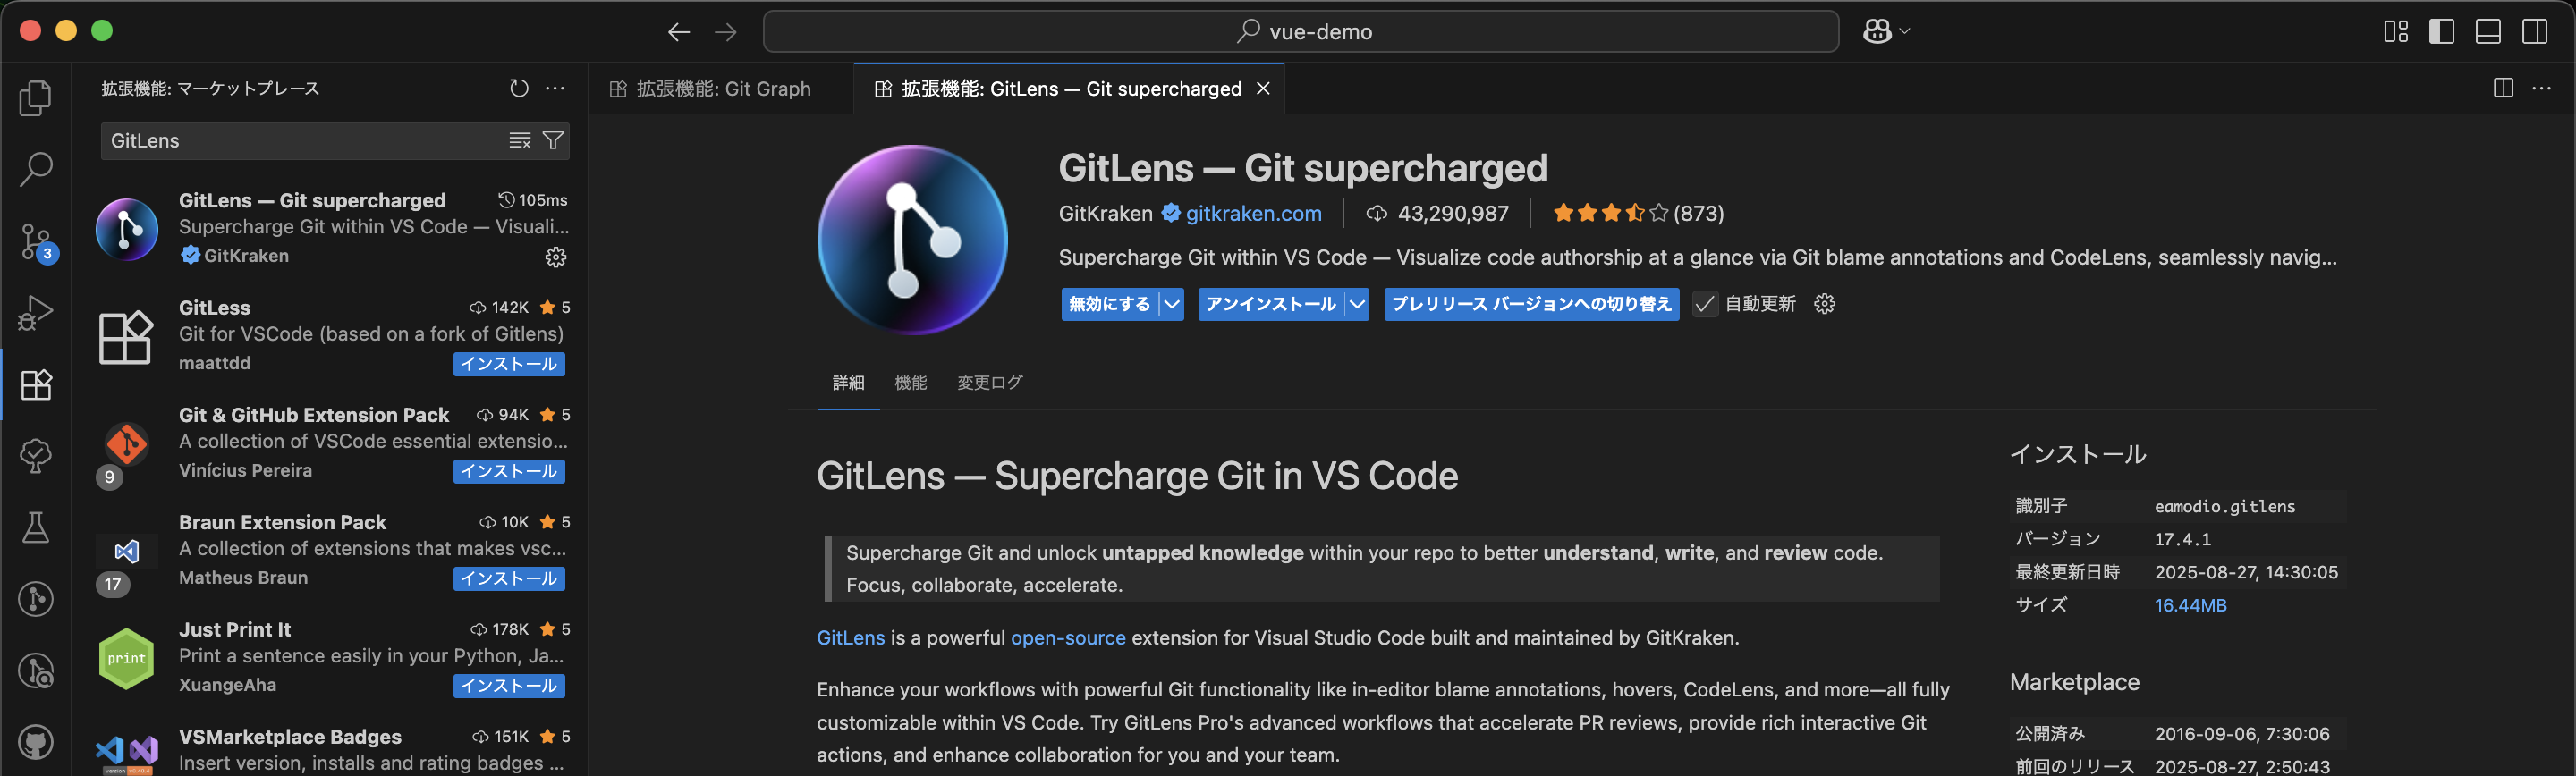Image resolution: width=2576 pixels, height=776 pixels.
Task: Close the GitLens extension tab
Action: 1263,89
